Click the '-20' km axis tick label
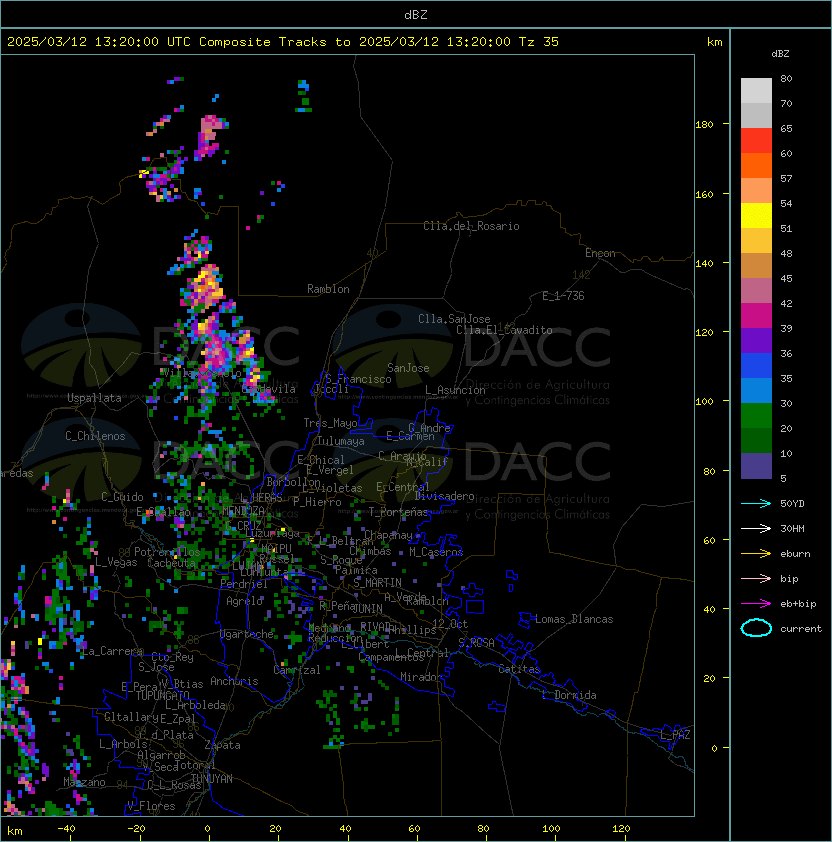 [136, 829]
